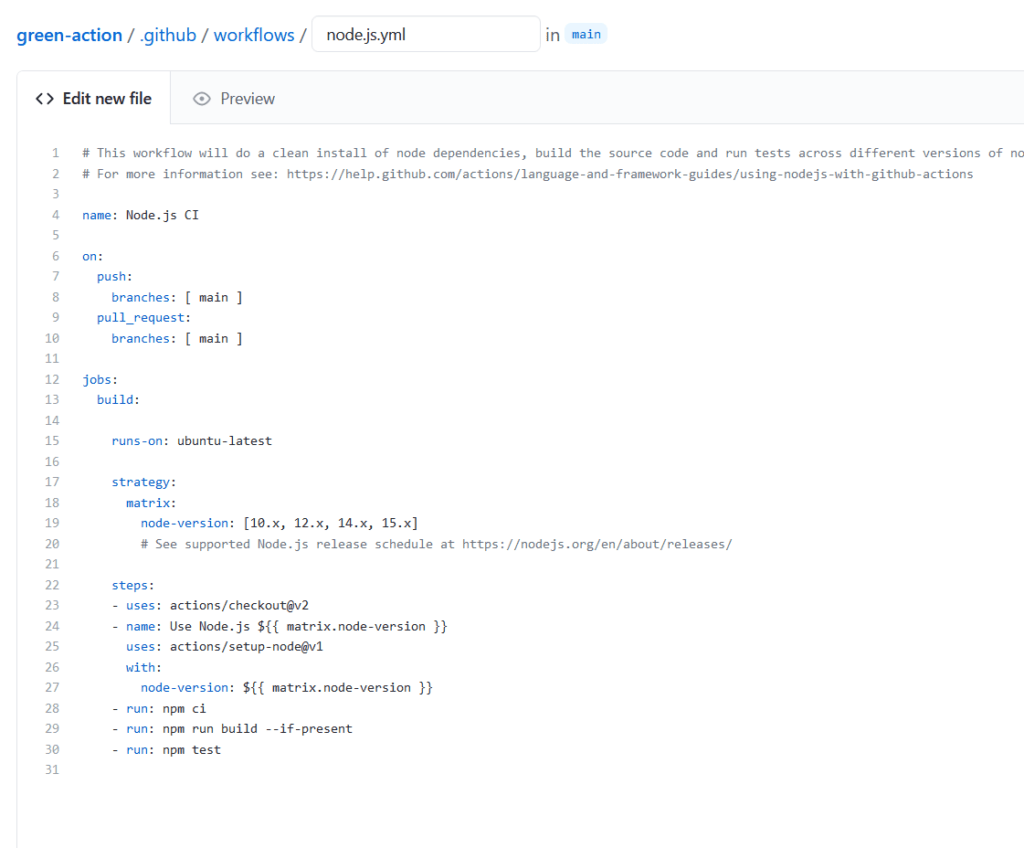Viewport: 1024px width, 848px height.
Task: Click the nodejs.org releases URL comment
Action: click(x=596, y=544)
